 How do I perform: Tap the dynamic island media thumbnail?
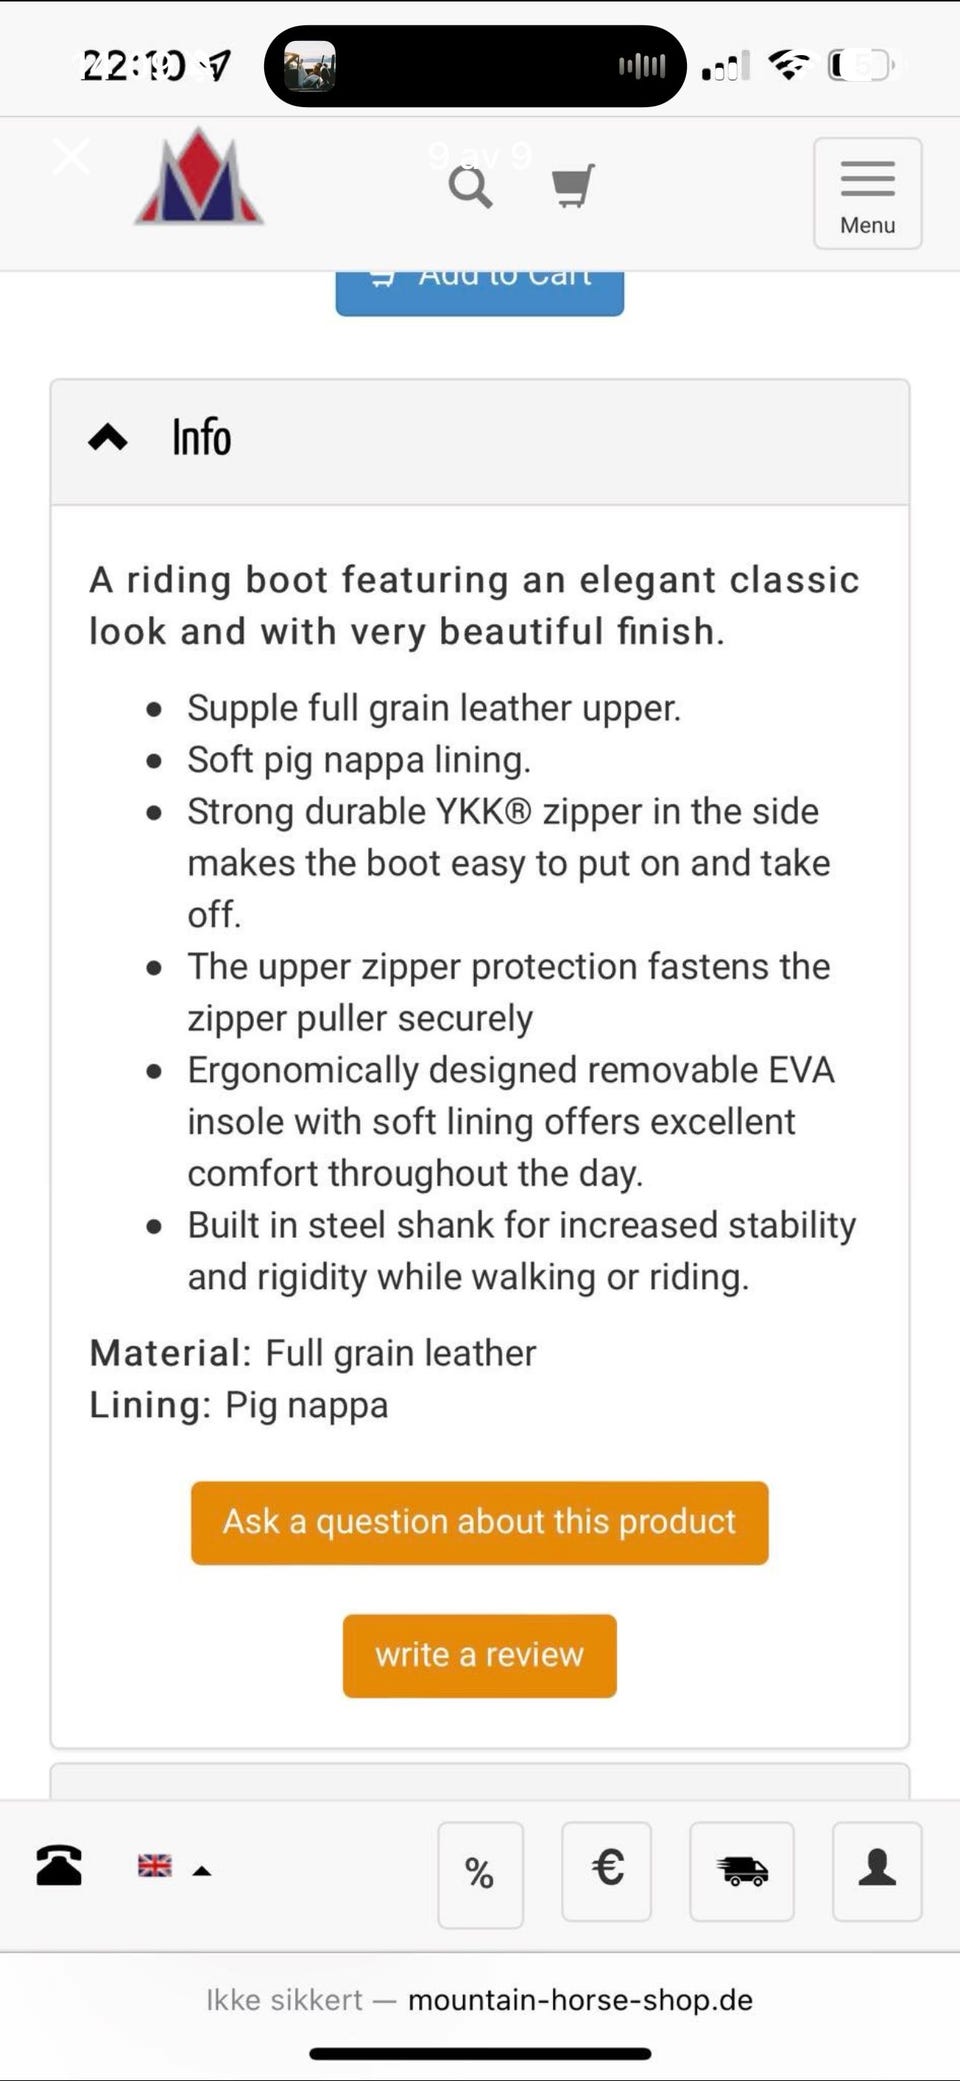coord(310,66)
